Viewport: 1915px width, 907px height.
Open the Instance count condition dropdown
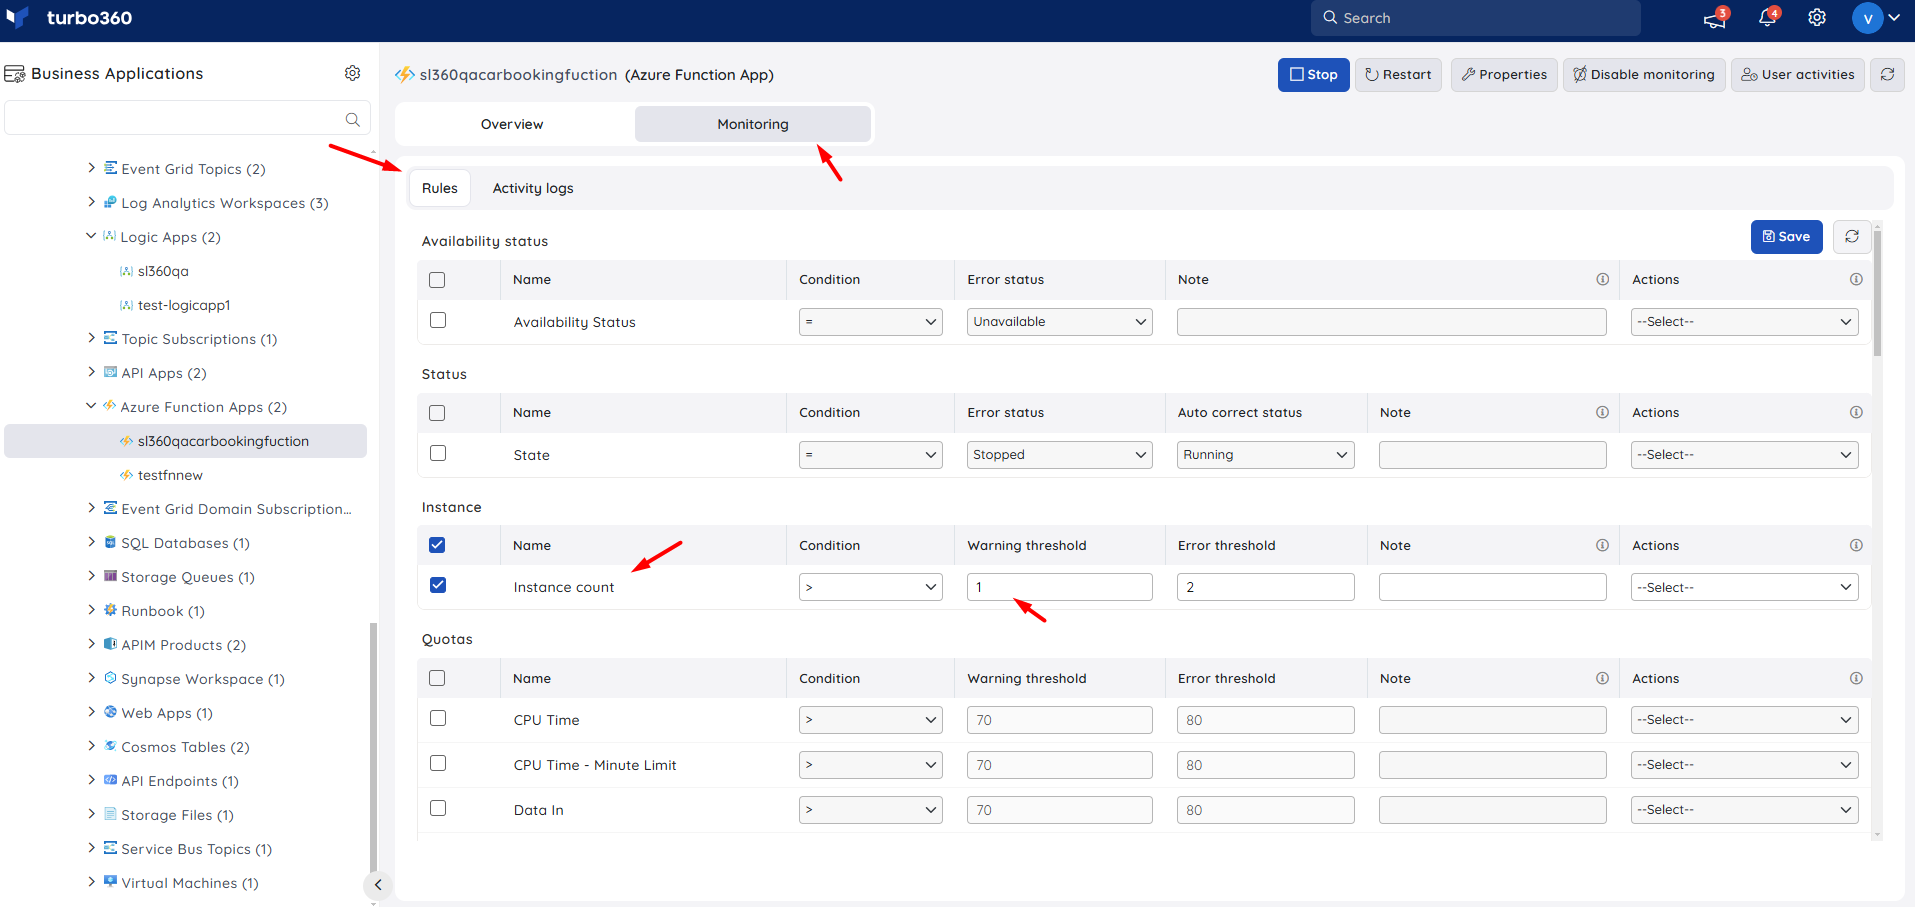click(x=870, y=588)
